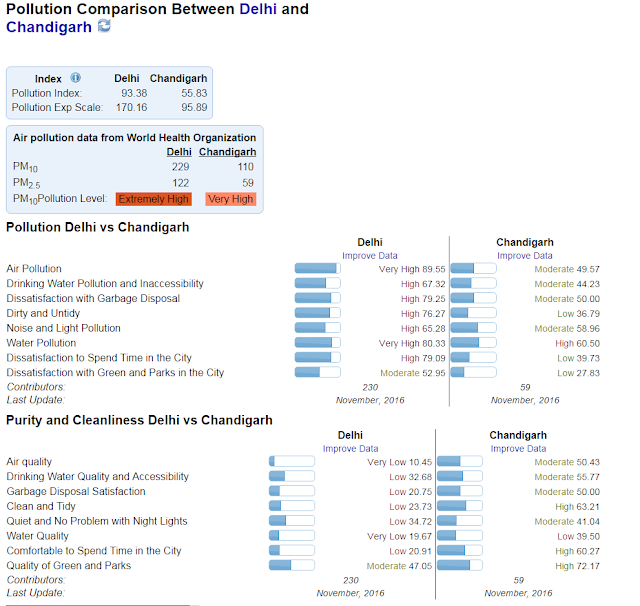This screenshot has width=640, height=606.
Task: Click Chandigarh contributors count 59 in Purity section
Action: point(519,580)
